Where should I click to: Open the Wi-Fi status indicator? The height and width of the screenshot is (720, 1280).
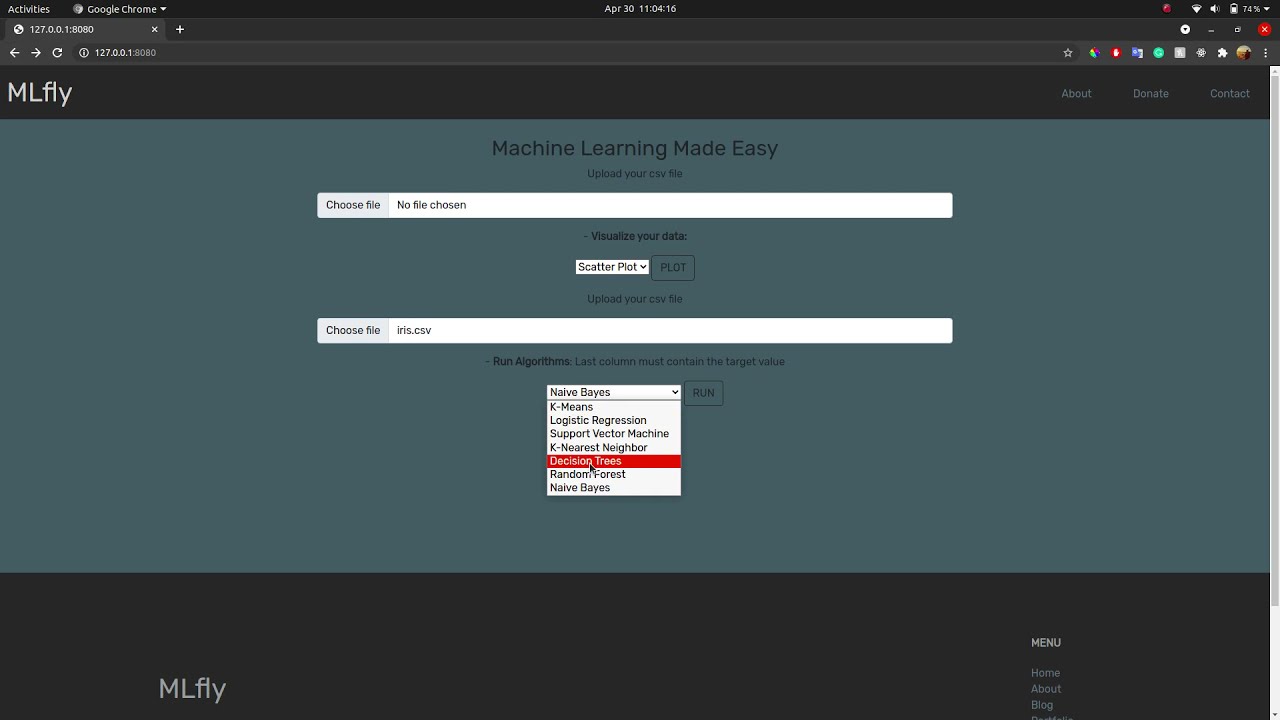pos(1196,9)
